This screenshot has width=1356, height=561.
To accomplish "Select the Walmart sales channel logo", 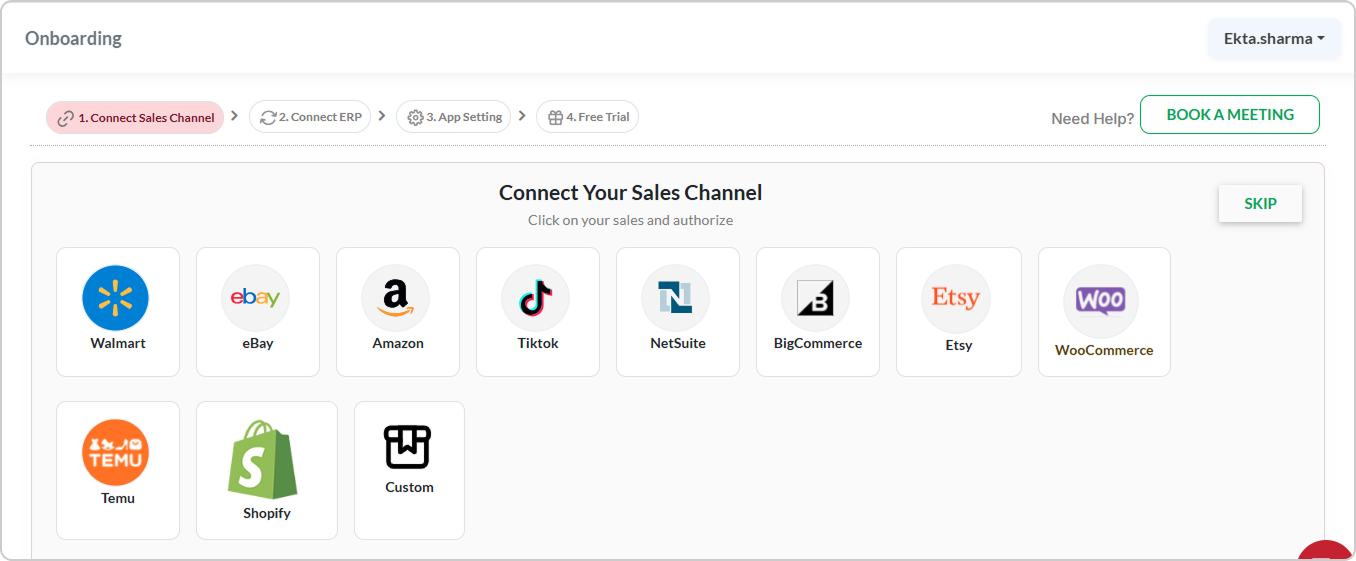I will point(115,298).
